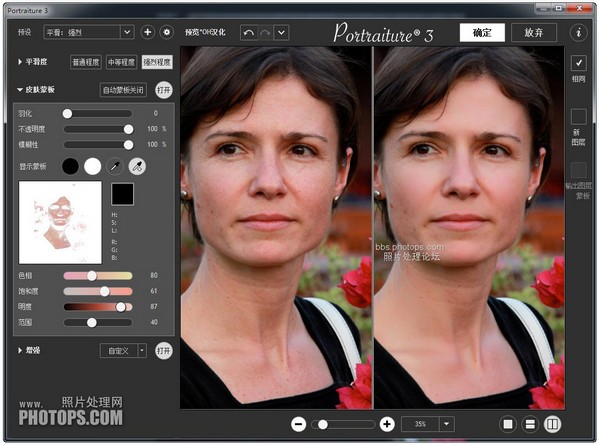Click the 明度 luminance slider
The height and width of the screenshot is (445, 599).
click(98, 307)
